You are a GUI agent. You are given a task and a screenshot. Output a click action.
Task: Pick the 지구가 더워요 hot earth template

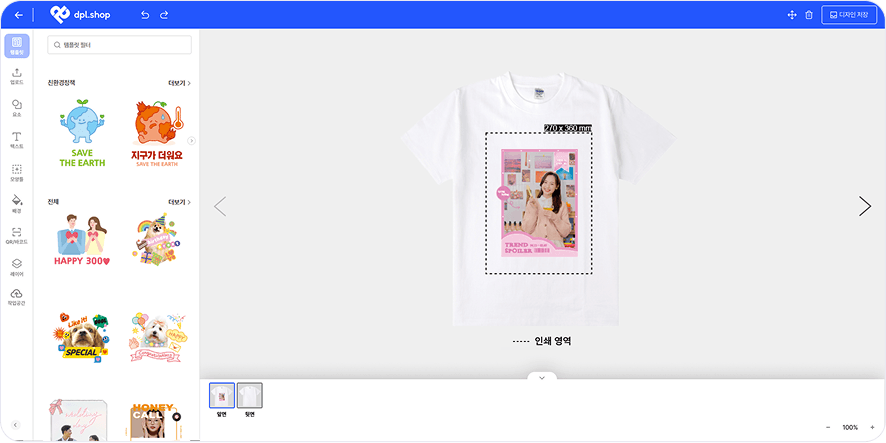pyautogui.click(x=156, y=133)
